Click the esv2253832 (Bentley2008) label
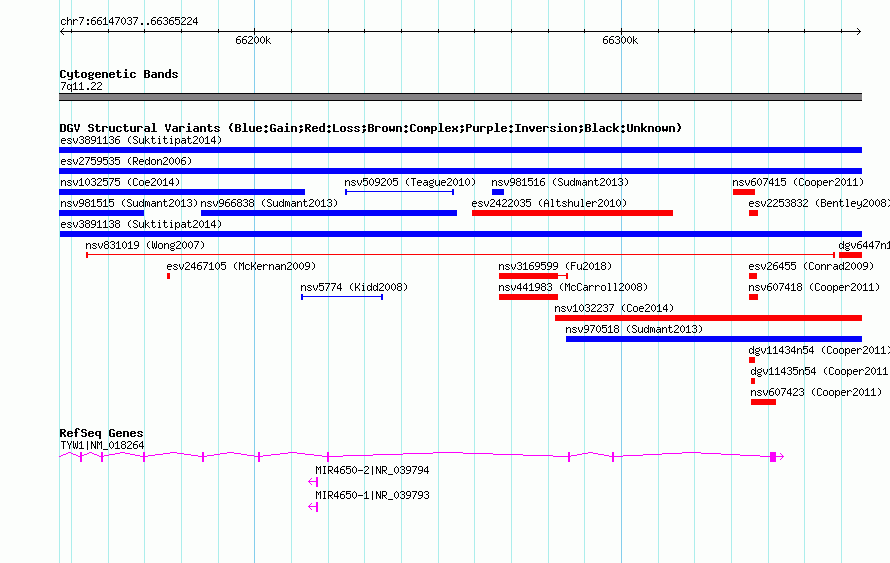This screenshot has width=890, height=563. pos(818,203)
